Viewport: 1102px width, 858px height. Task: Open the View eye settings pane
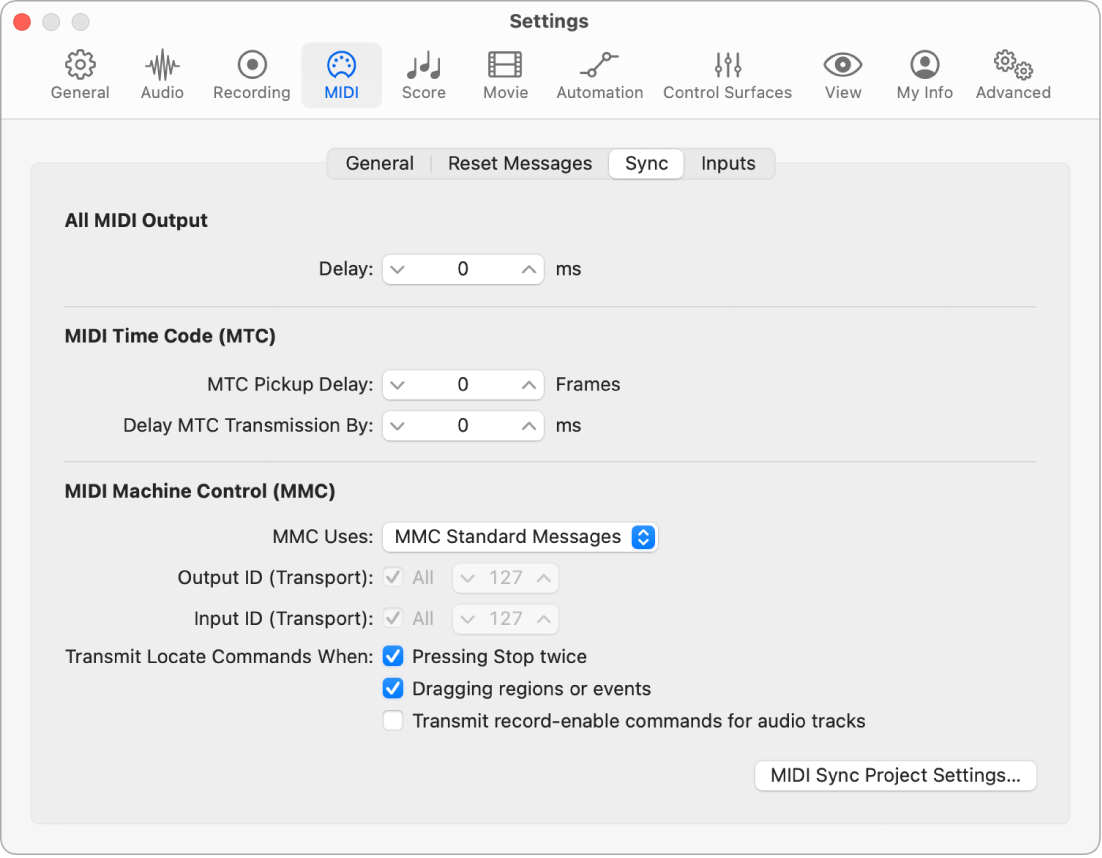[843, 75]
